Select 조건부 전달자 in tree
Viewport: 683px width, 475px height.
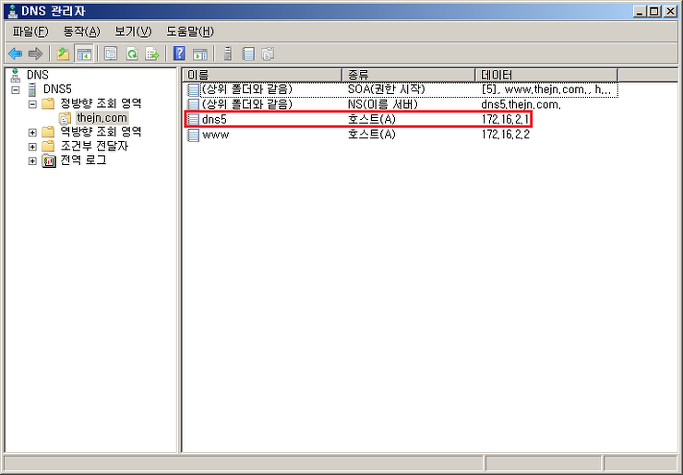(x=94, y=146)
